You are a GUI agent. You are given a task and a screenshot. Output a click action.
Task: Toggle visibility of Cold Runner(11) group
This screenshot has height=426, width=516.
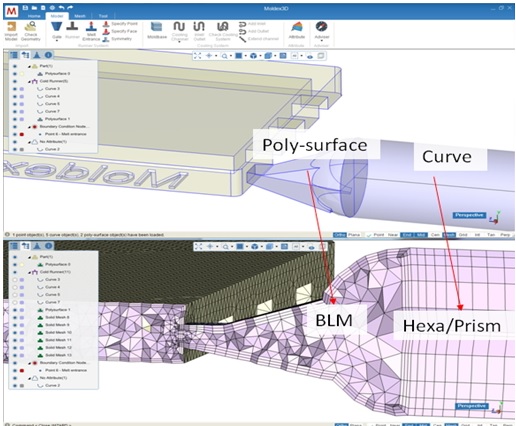[x=15, y=272]
